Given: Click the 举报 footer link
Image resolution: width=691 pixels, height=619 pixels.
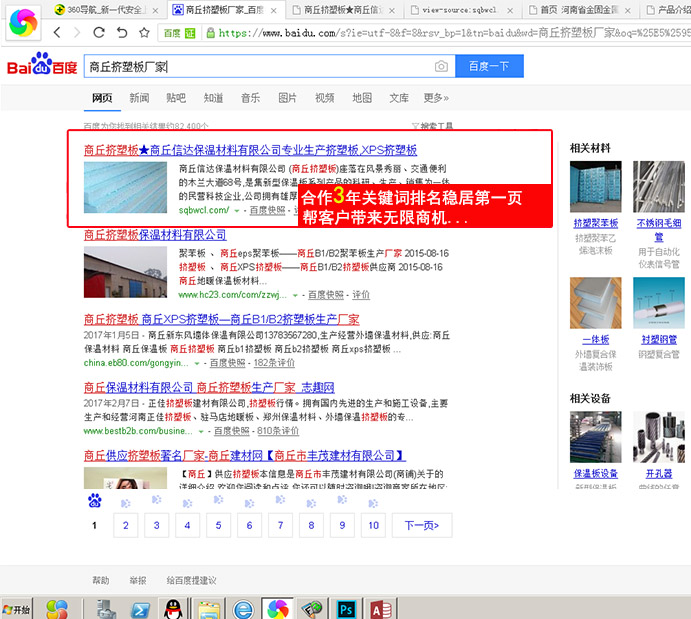Looking at the screenshot, I should click(137, 581).
